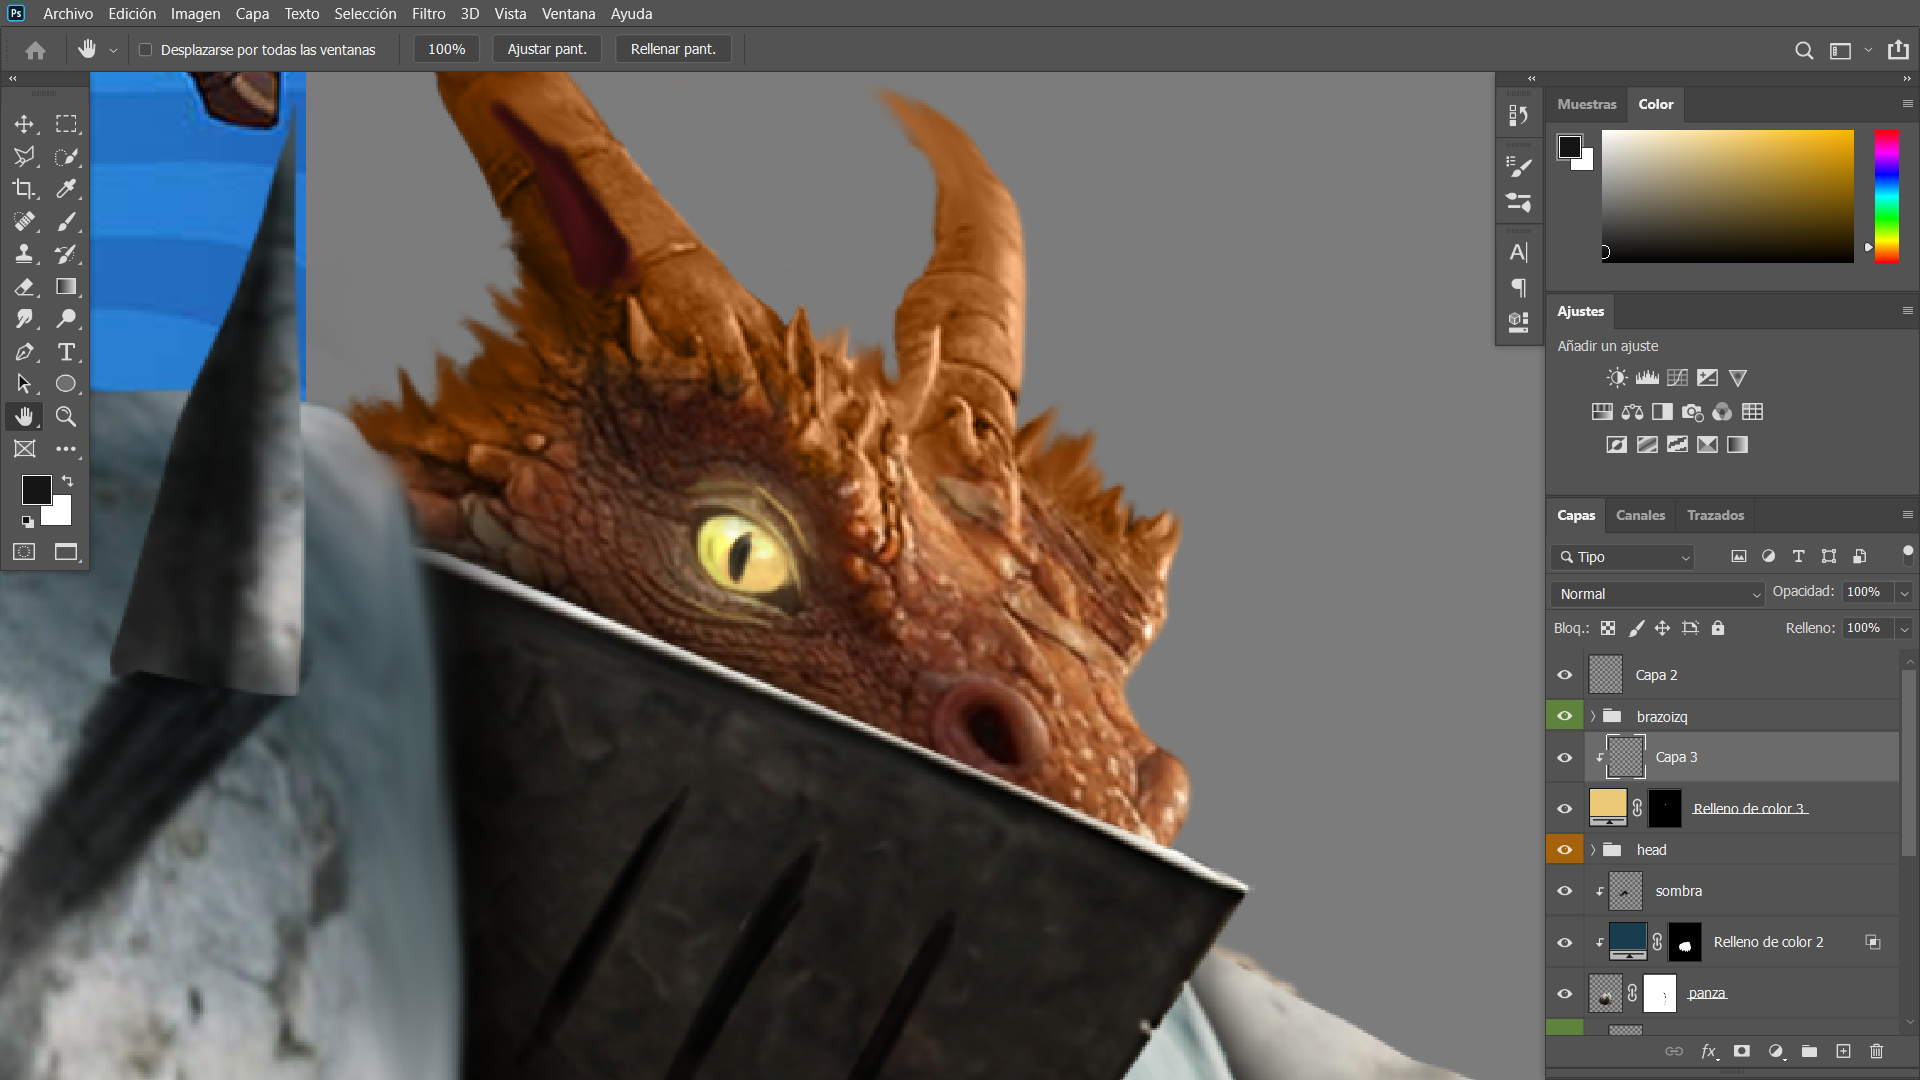Select the Zoom tool in toolbox
The height and width of the screenshot is (1080, 1920).
click(66, 416)
